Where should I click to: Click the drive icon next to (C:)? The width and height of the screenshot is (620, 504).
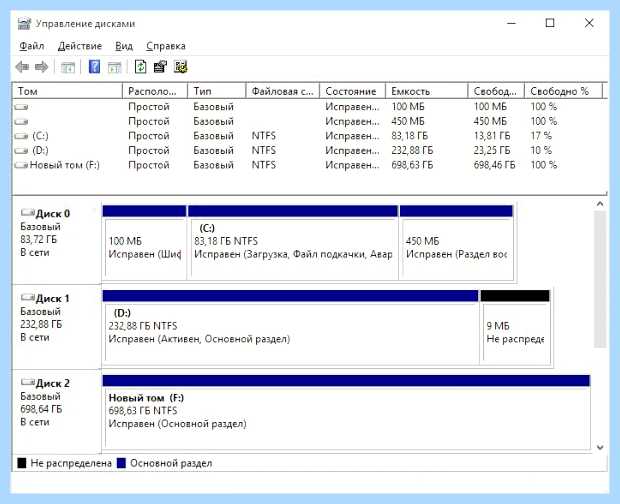coord(21,136)
